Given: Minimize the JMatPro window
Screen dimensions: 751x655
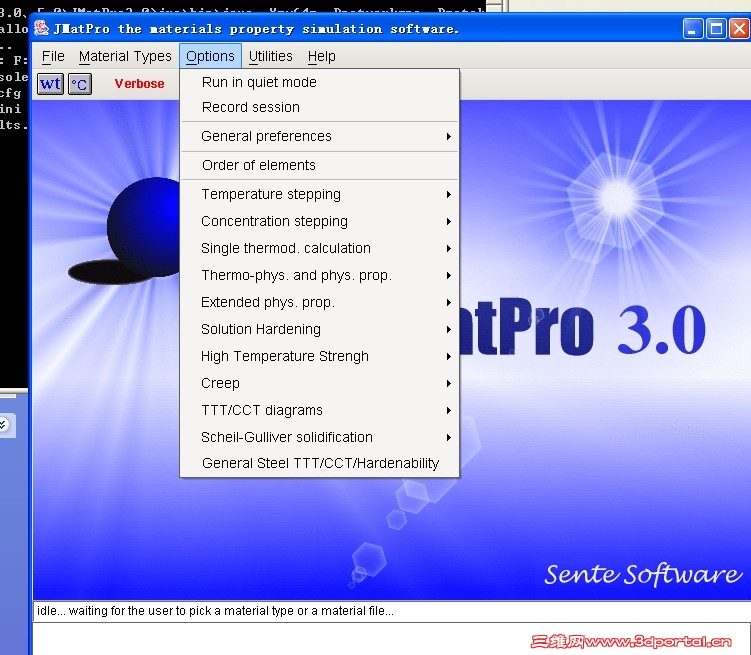Looking at the screenshot, I should pos(693,29).
